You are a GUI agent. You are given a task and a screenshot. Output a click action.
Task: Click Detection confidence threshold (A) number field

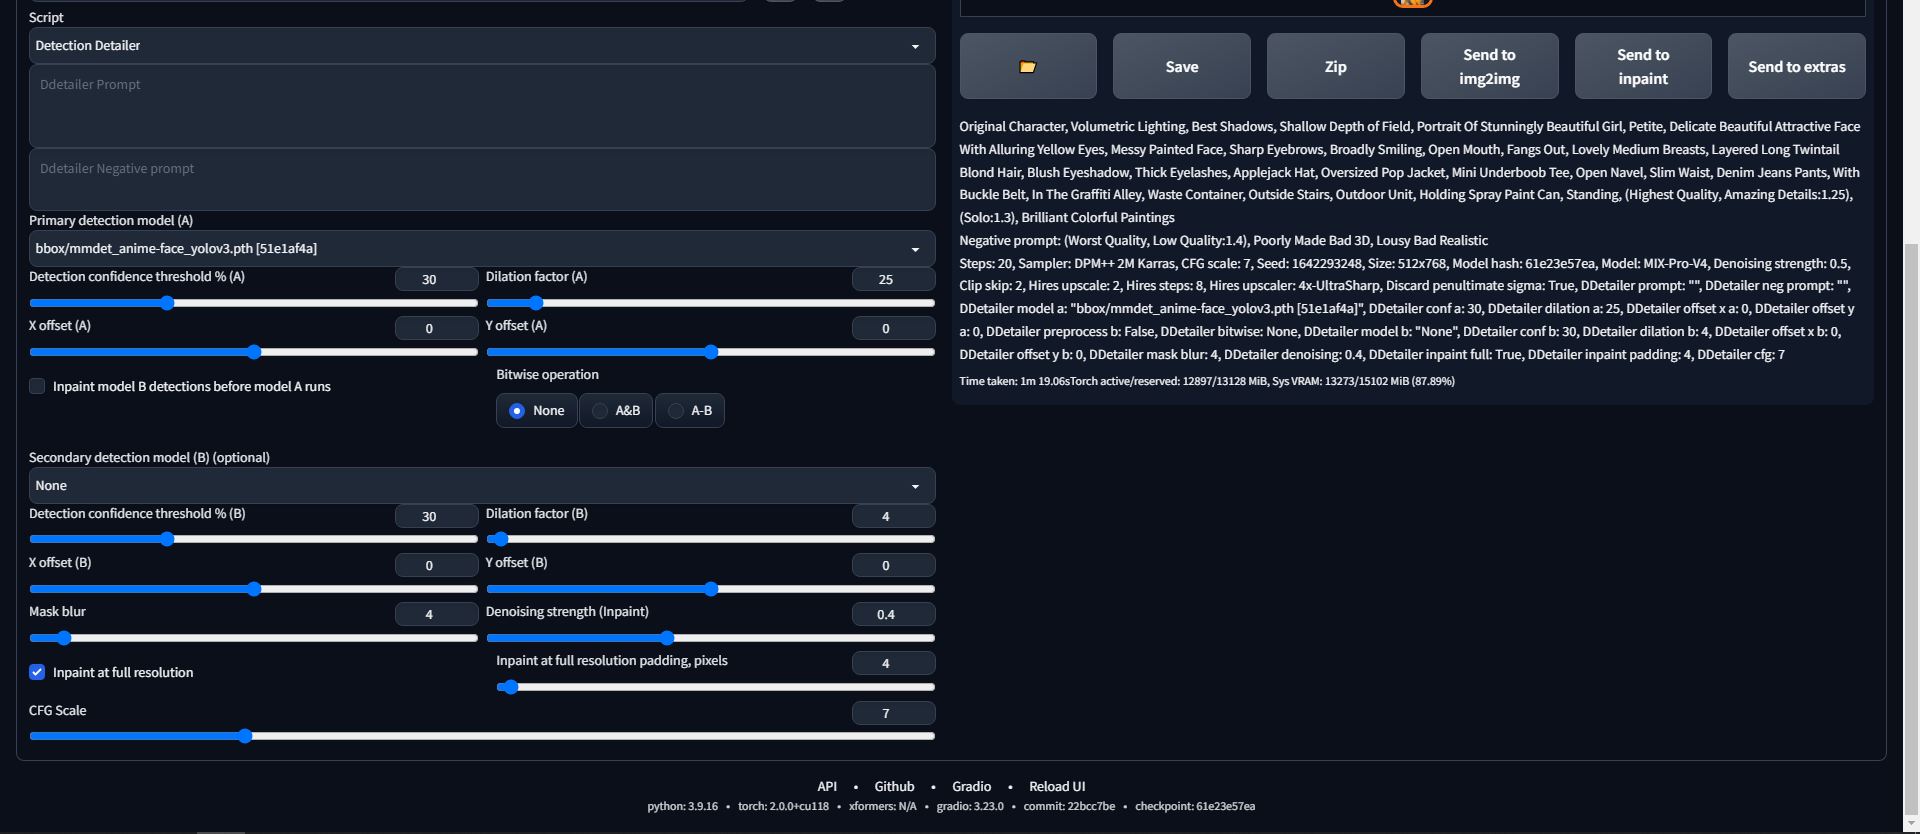coord(436,279)
